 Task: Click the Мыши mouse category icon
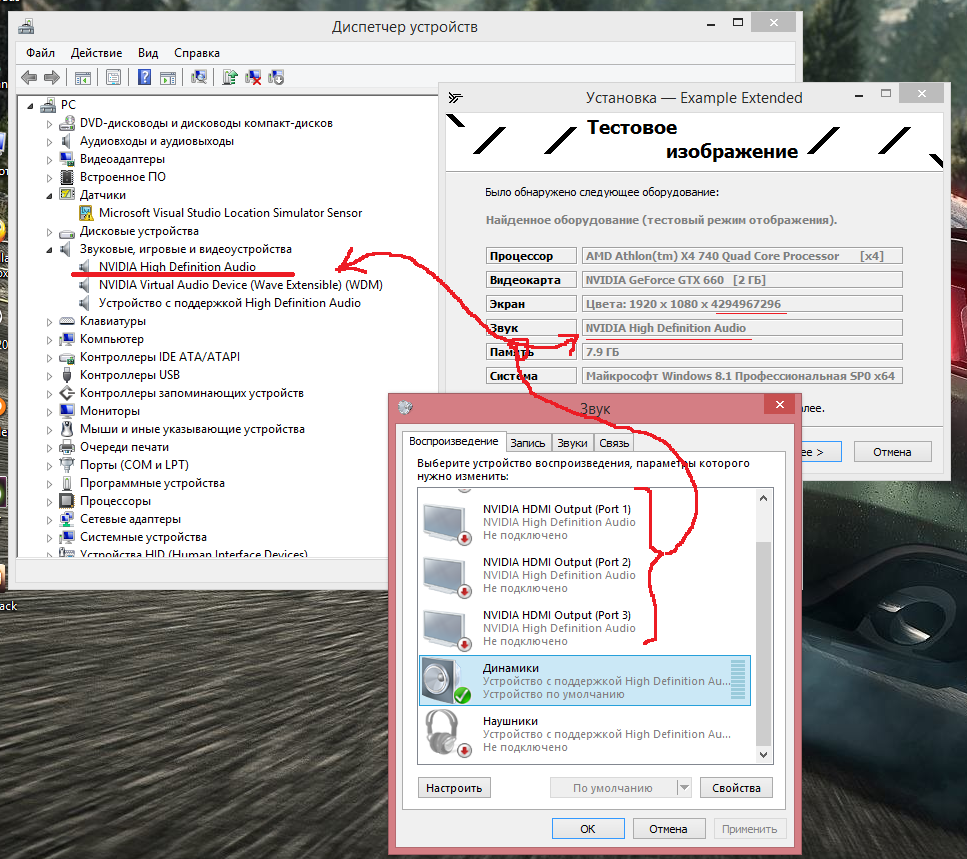click(x=67, y=429)
